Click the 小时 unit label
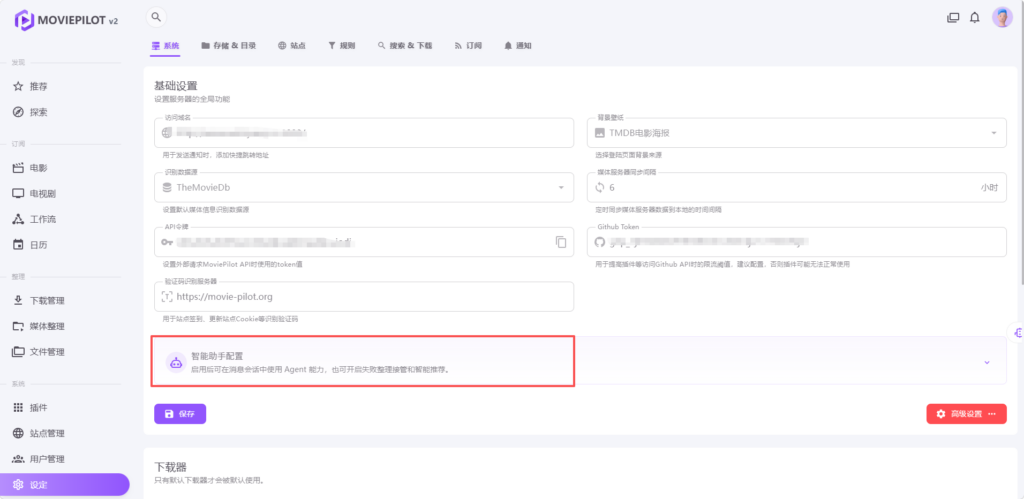 pyautogui.click(x=989, y=187)
